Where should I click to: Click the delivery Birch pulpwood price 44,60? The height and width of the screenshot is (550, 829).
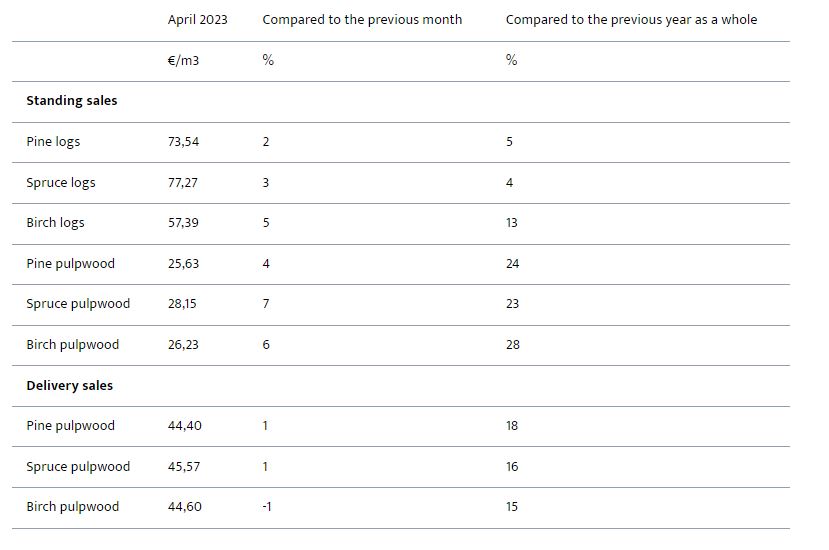pyautogui.click(x=184, y=507)
